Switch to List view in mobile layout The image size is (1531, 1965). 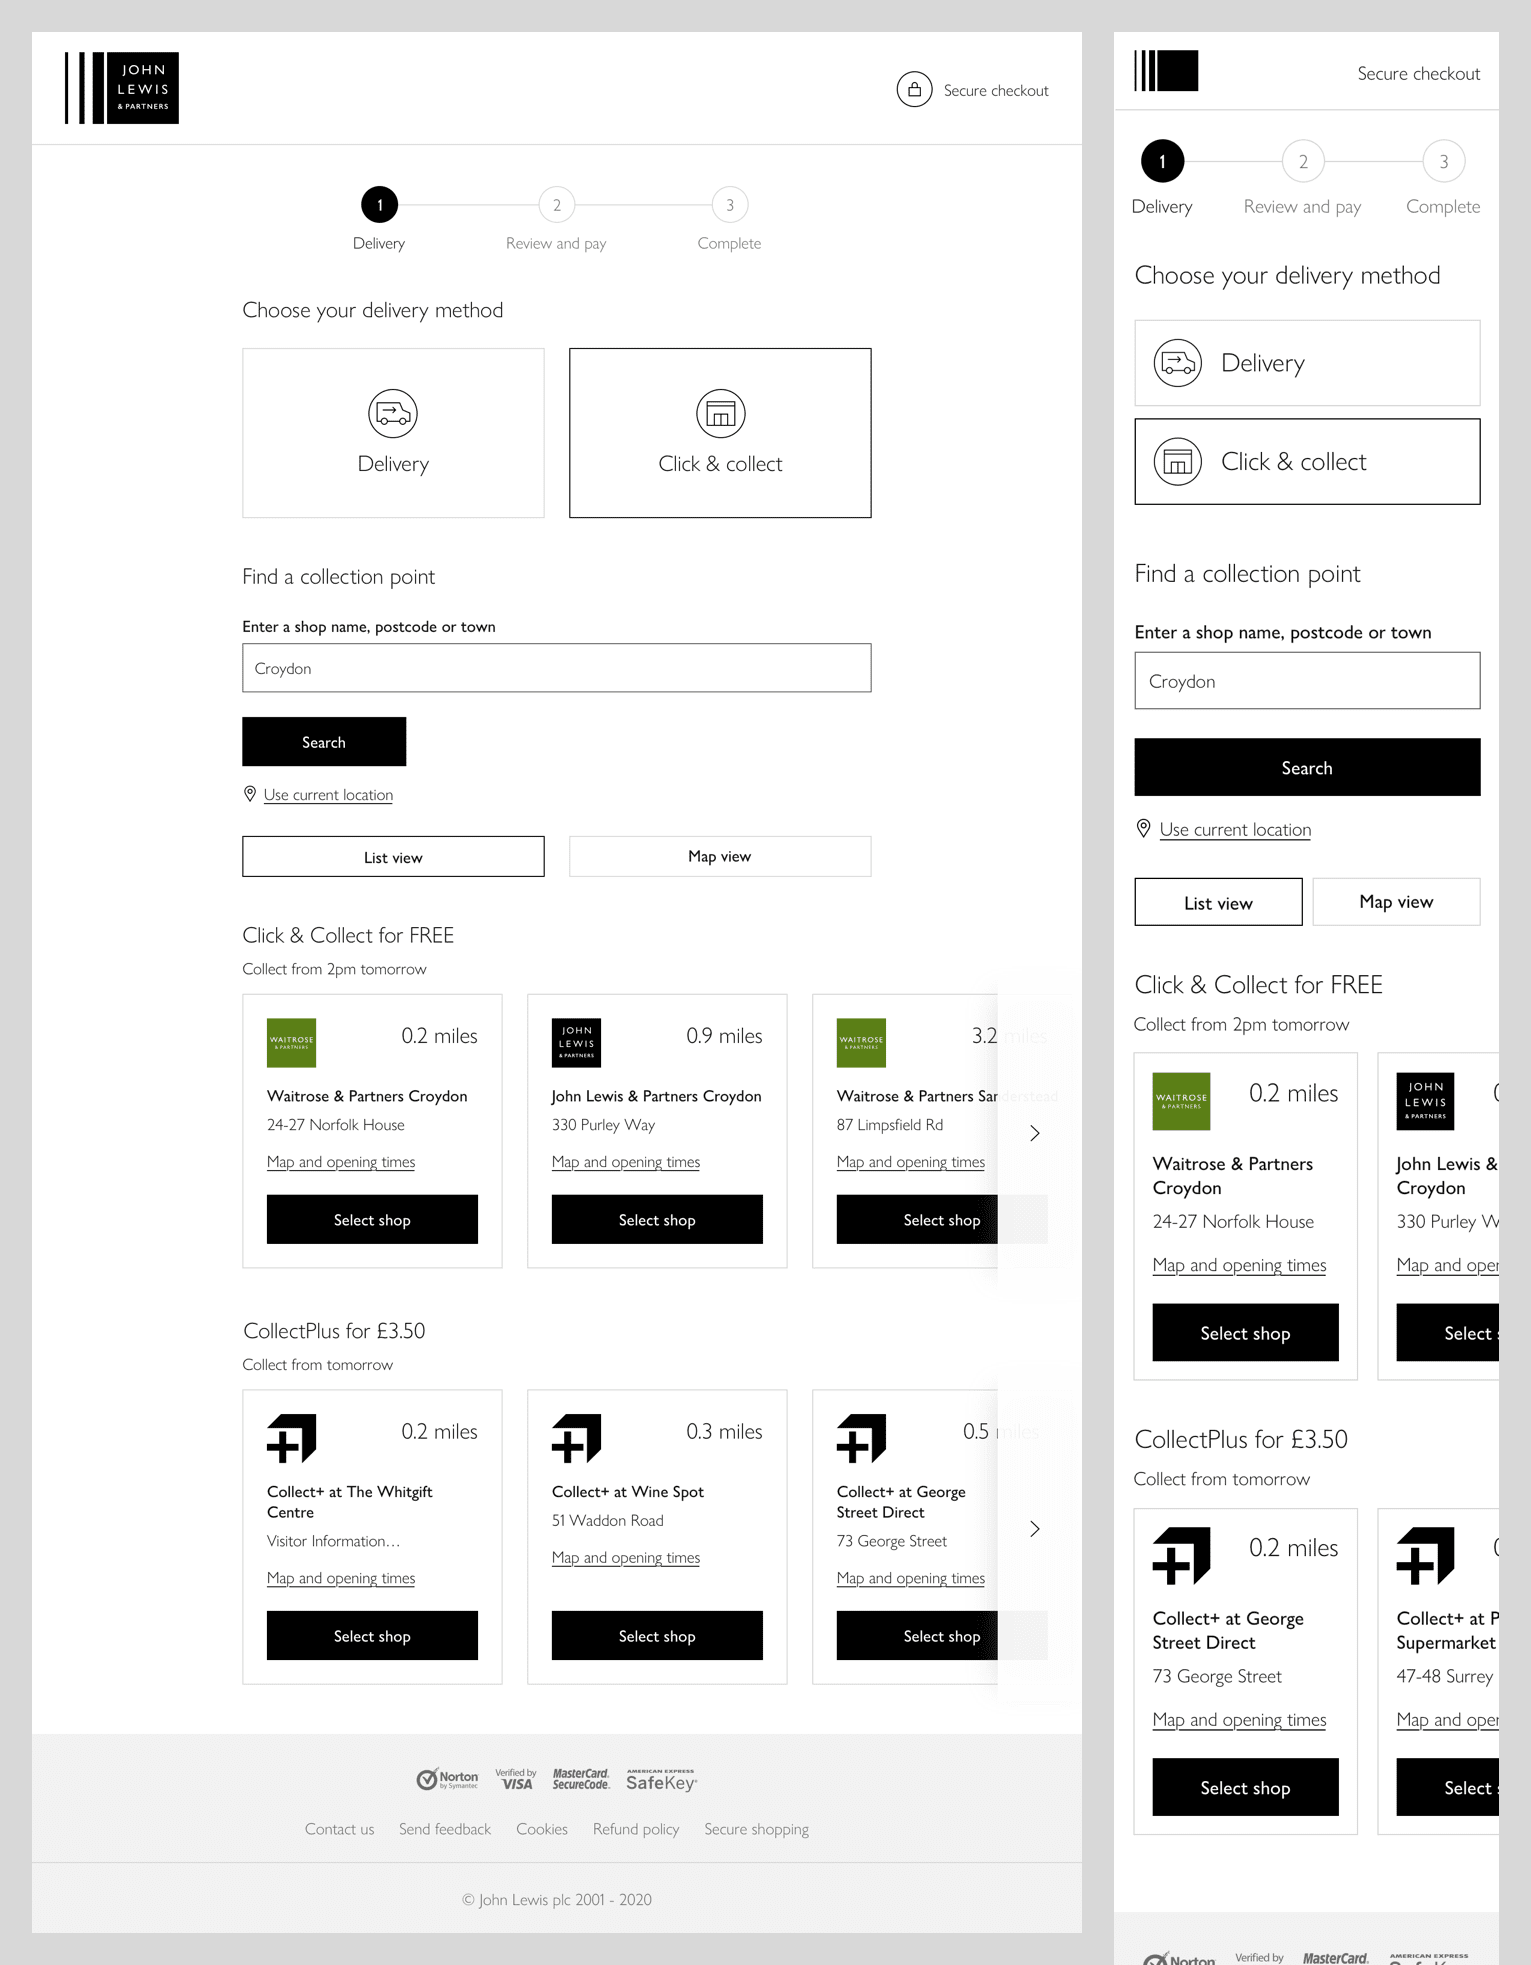(1217, 903)
